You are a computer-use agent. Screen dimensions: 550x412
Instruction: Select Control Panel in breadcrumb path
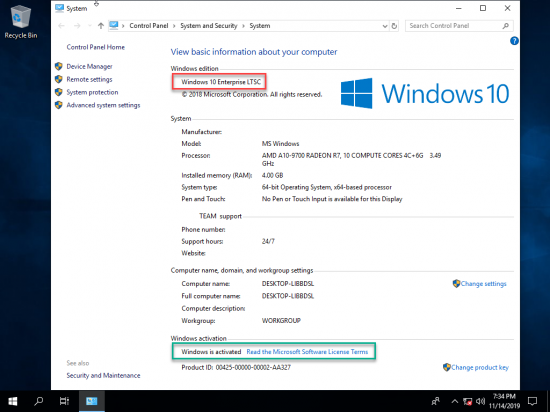(x=149, y=26)
